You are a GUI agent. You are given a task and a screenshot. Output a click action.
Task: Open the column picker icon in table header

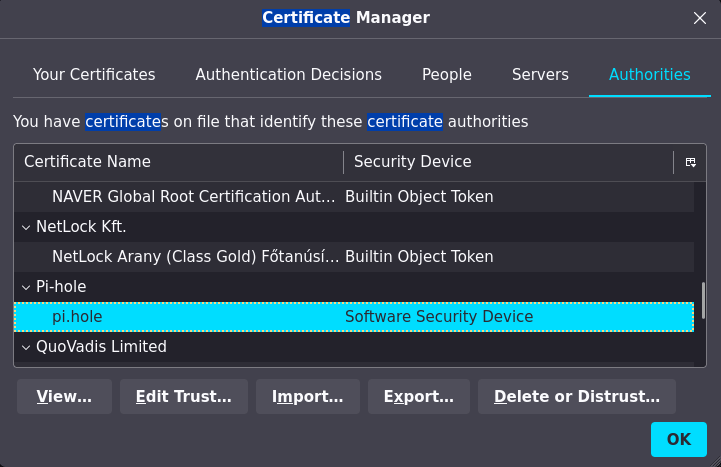tap(690, 162)
